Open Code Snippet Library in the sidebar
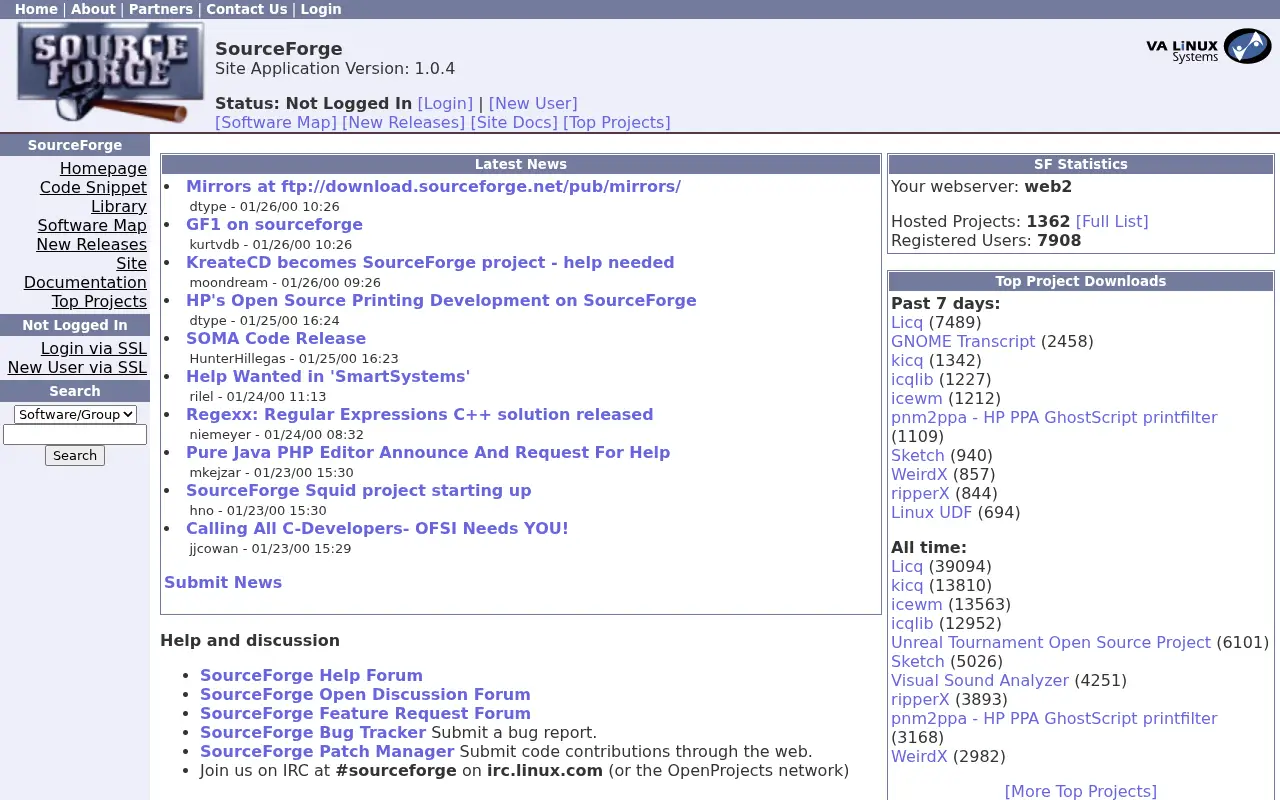The image size is (1280, 800). [93, 197]
